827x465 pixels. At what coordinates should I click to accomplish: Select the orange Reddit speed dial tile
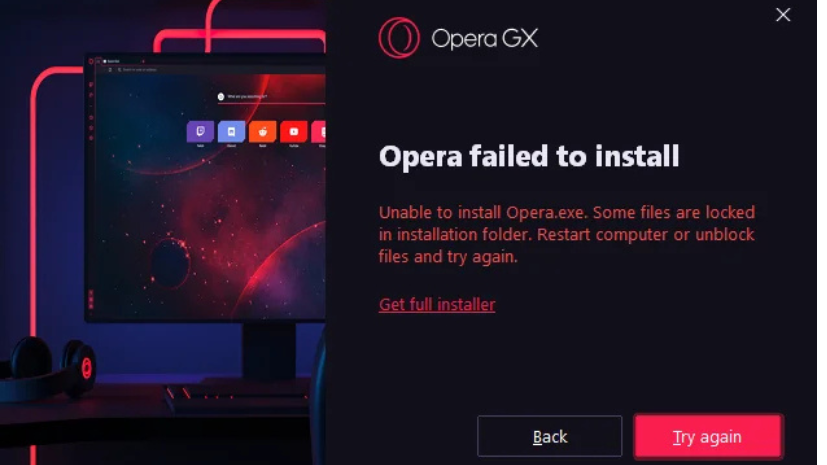point(263,131)
